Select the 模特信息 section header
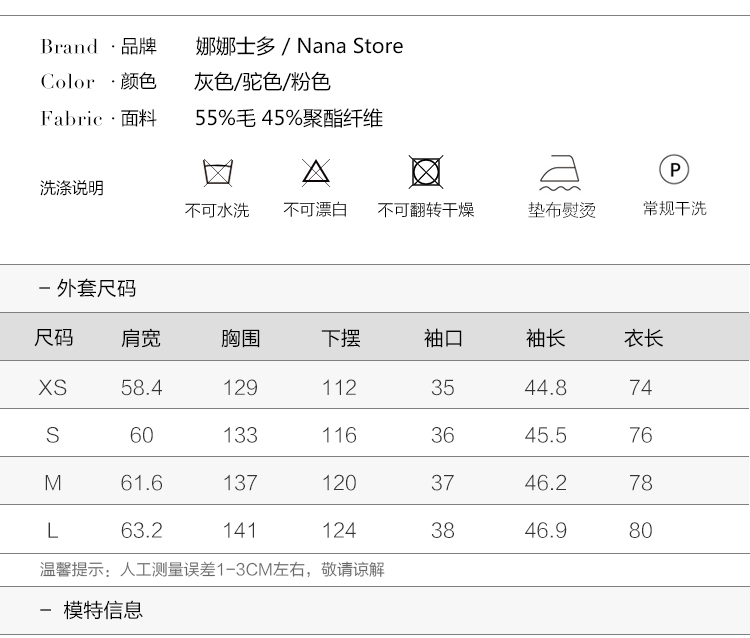The height and width of the screenshot is (638, 750). point(103,610)
